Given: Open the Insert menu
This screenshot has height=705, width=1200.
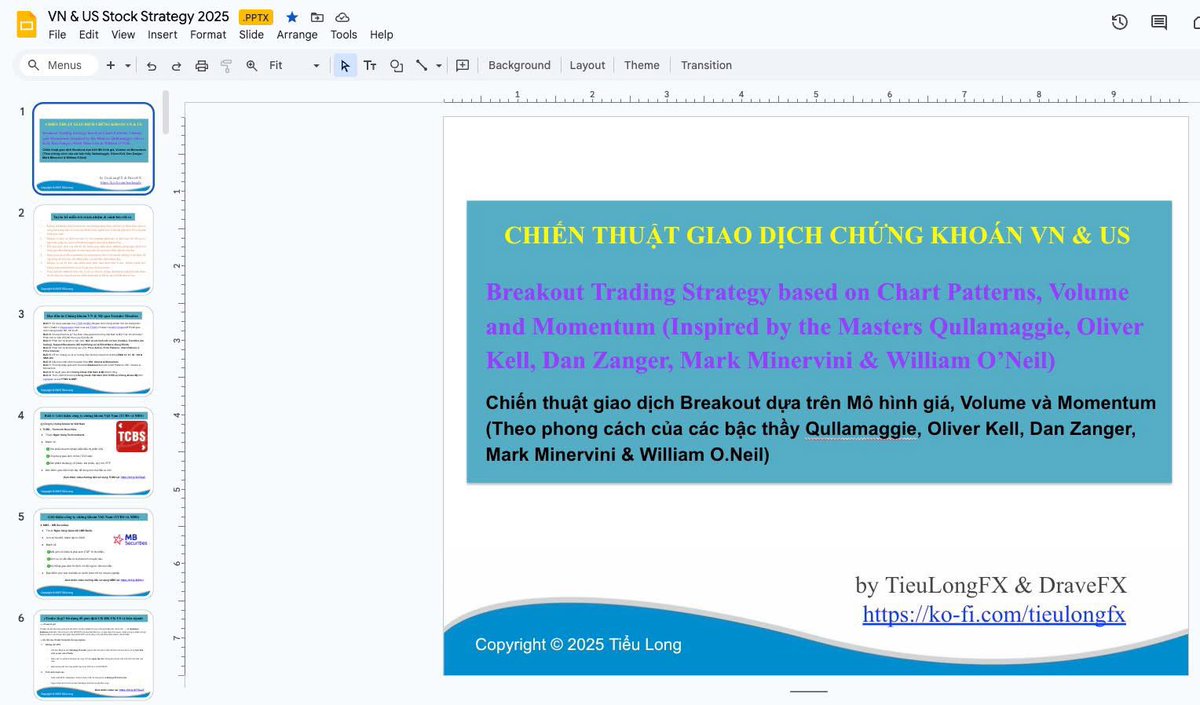Looking at the screenshot, I should click(x=162, y=35).
